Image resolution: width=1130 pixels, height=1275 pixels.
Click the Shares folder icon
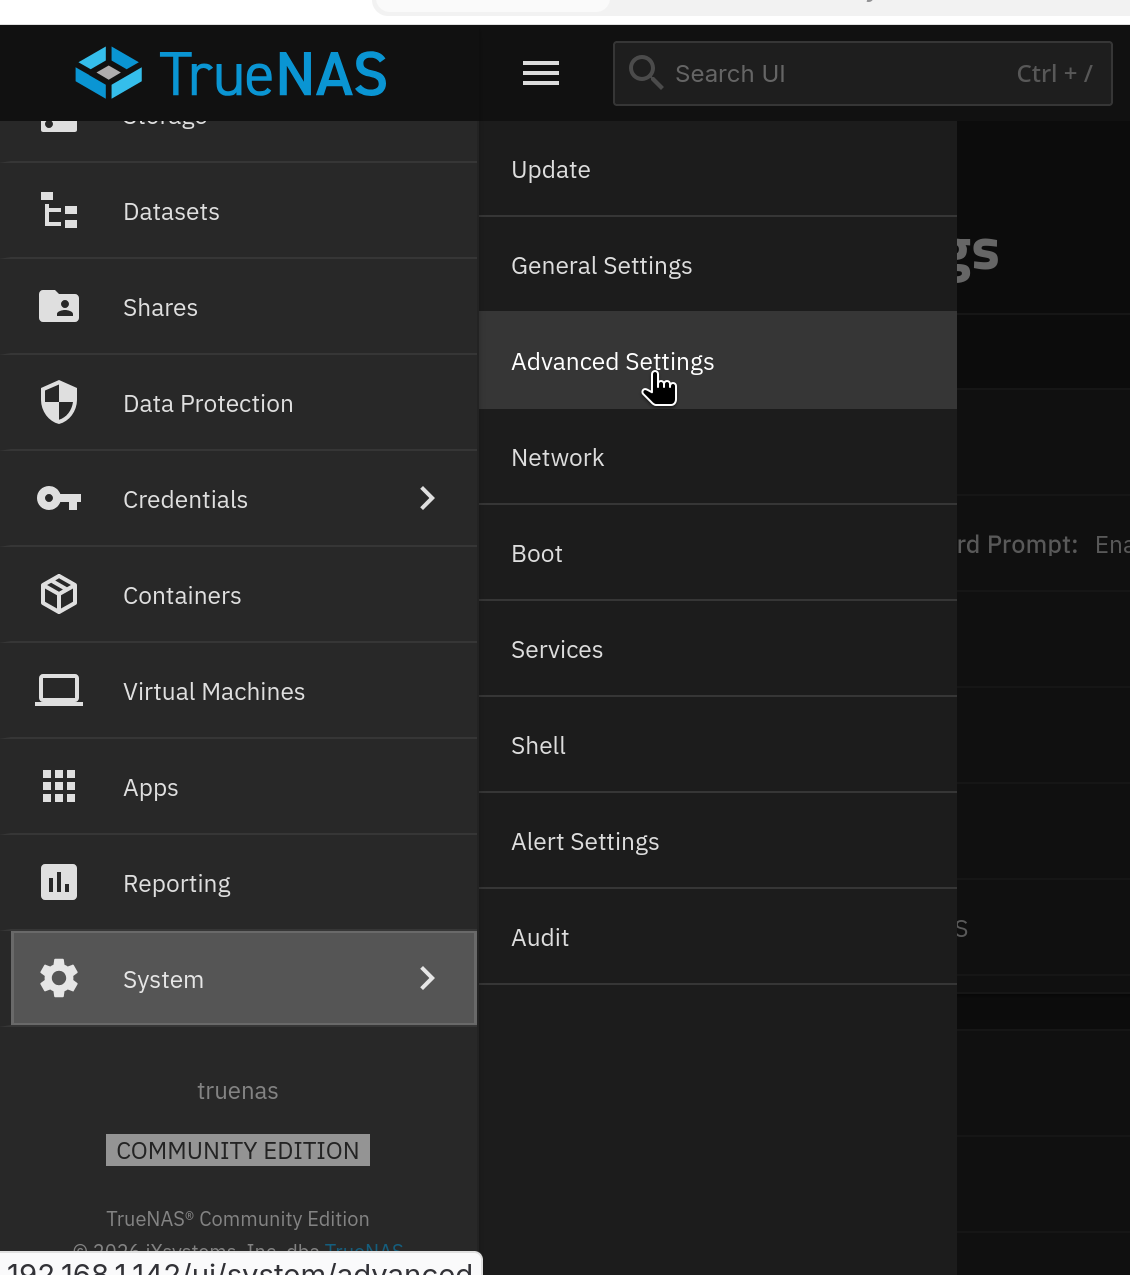coord(59,307)
